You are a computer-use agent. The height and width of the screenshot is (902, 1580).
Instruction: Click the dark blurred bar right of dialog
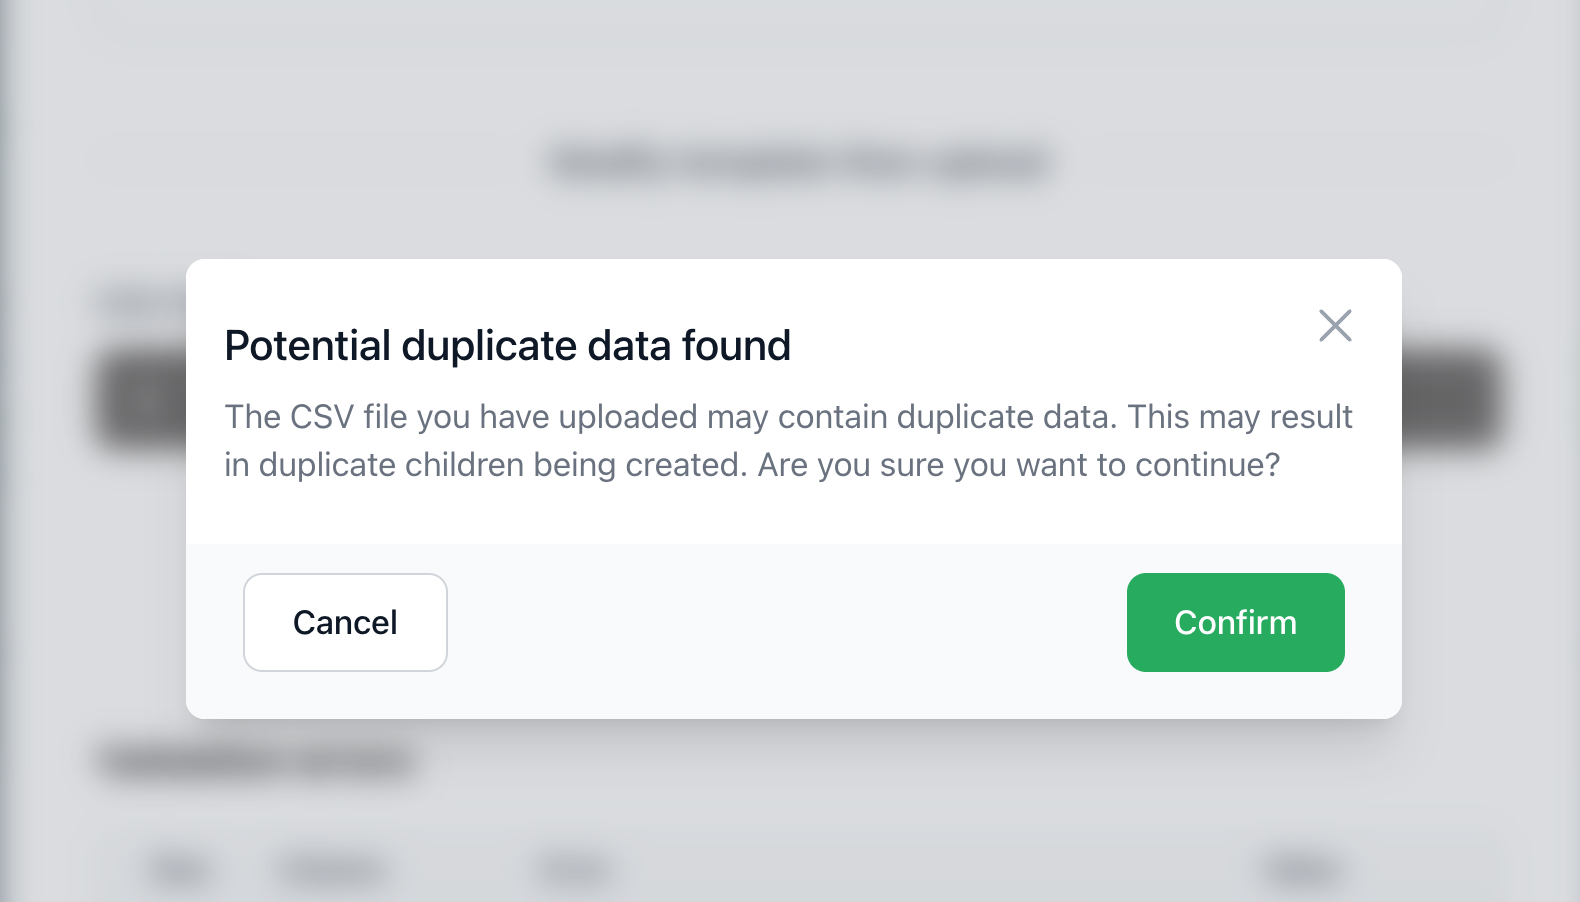pos(1452,400)
